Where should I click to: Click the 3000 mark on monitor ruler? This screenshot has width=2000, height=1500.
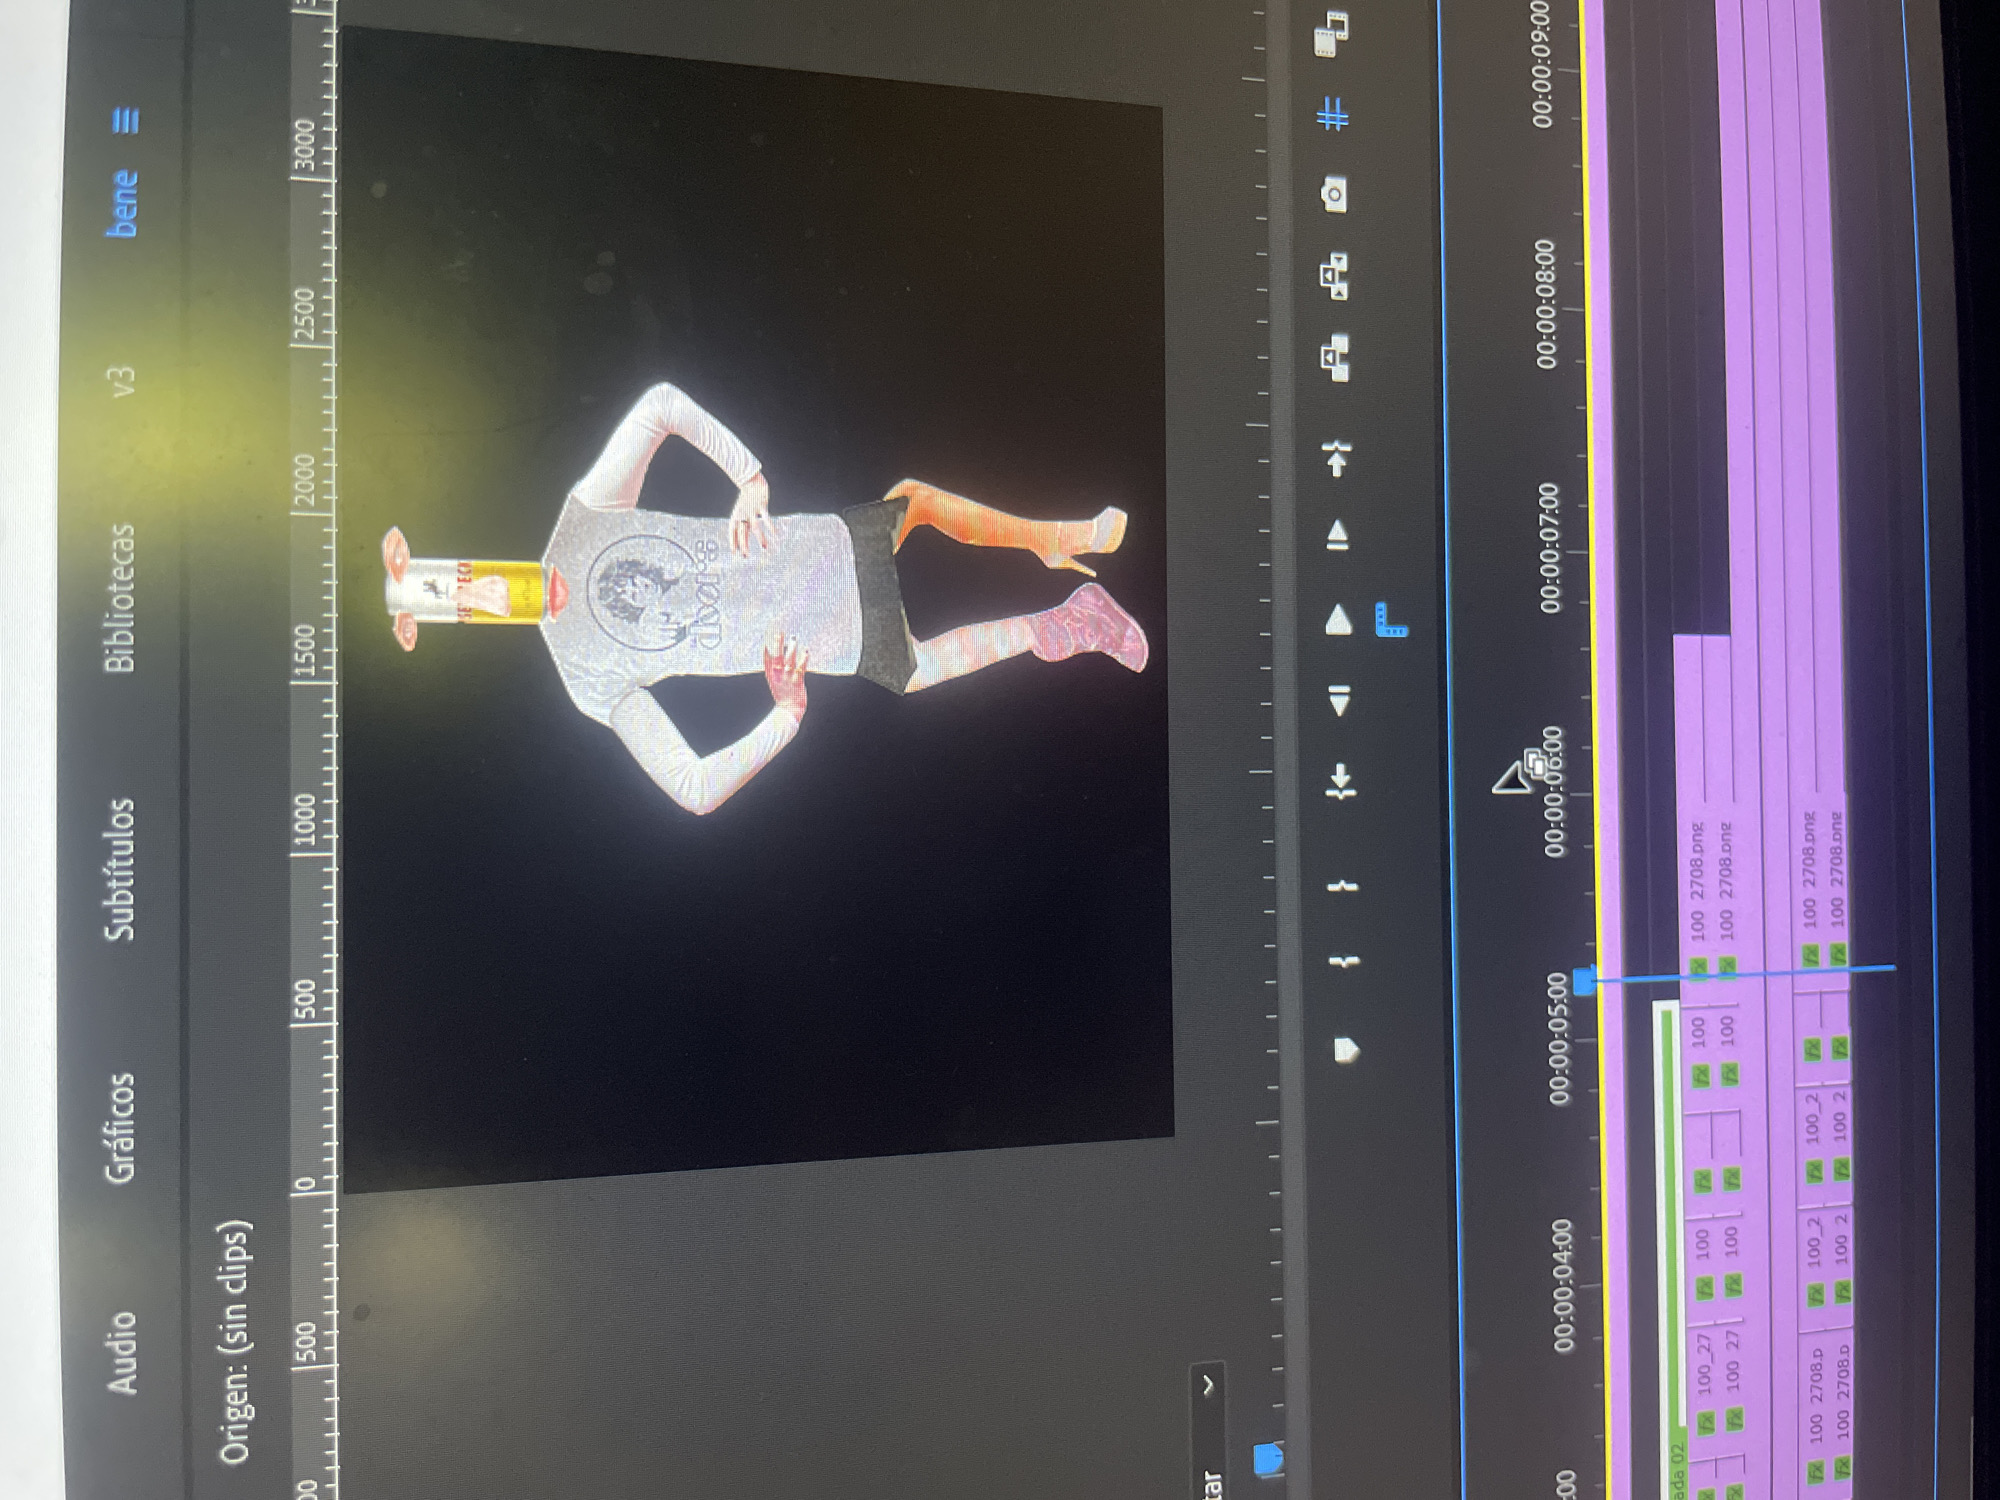pyautogui.click(x=303, y=147)
